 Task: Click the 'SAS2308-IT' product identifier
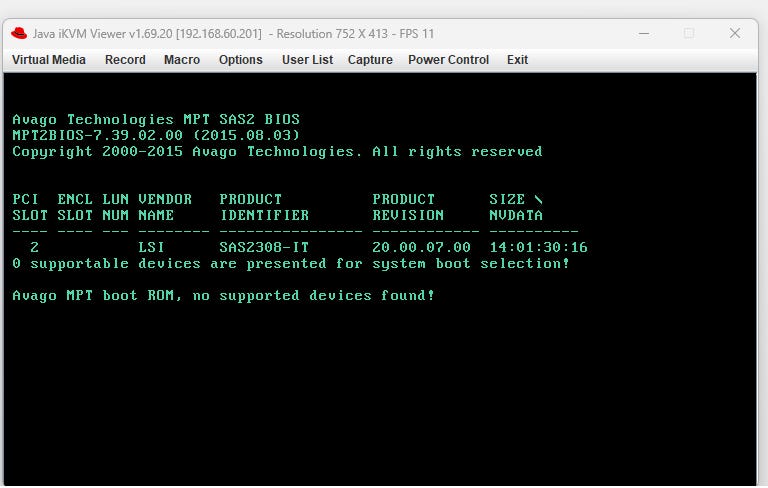[x=264, y=247]
